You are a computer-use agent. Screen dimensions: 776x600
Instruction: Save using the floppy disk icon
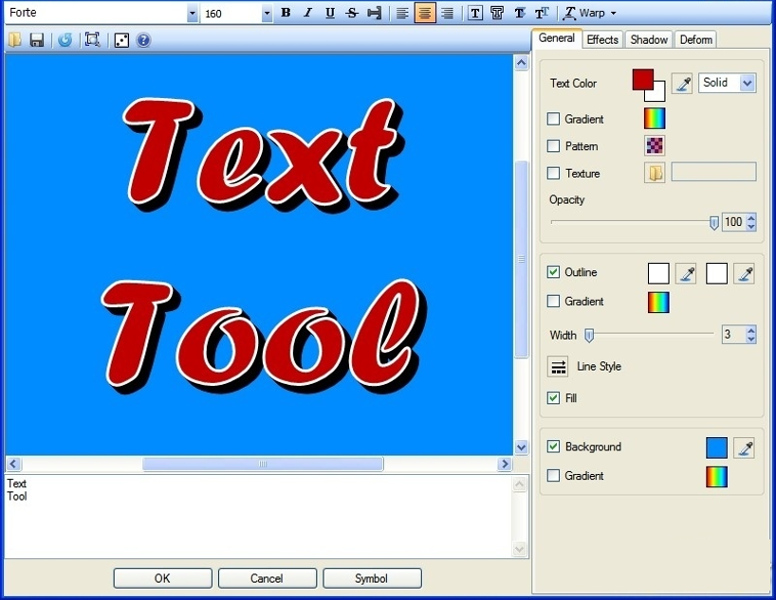tap(37, 40)
